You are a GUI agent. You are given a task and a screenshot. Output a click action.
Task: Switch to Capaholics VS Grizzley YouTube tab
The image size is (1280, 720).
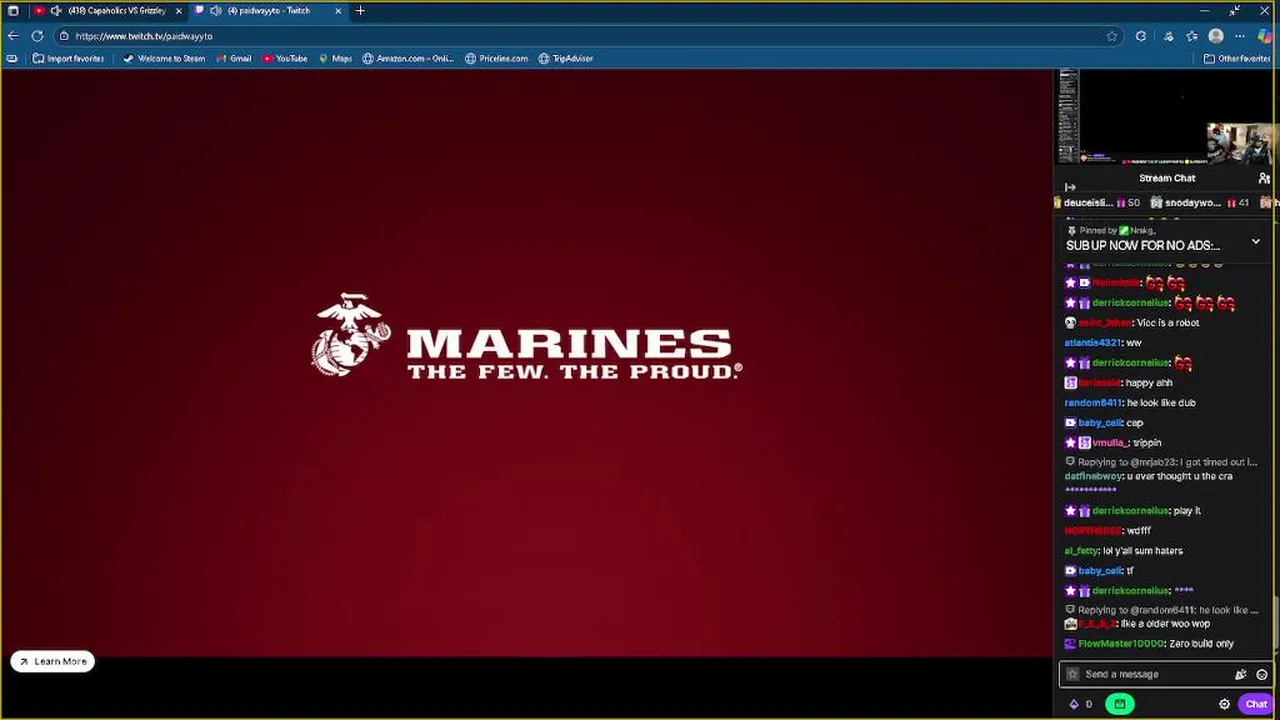pos(110,11)
